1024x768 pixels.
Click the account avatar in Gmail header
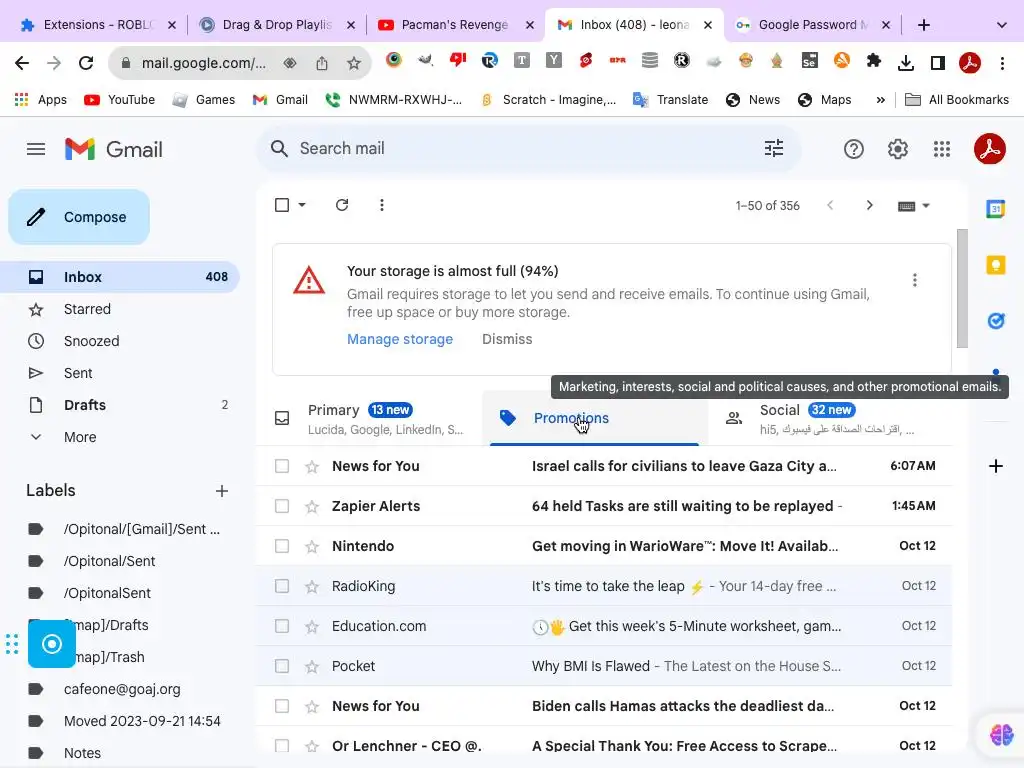tap(989, 149)
